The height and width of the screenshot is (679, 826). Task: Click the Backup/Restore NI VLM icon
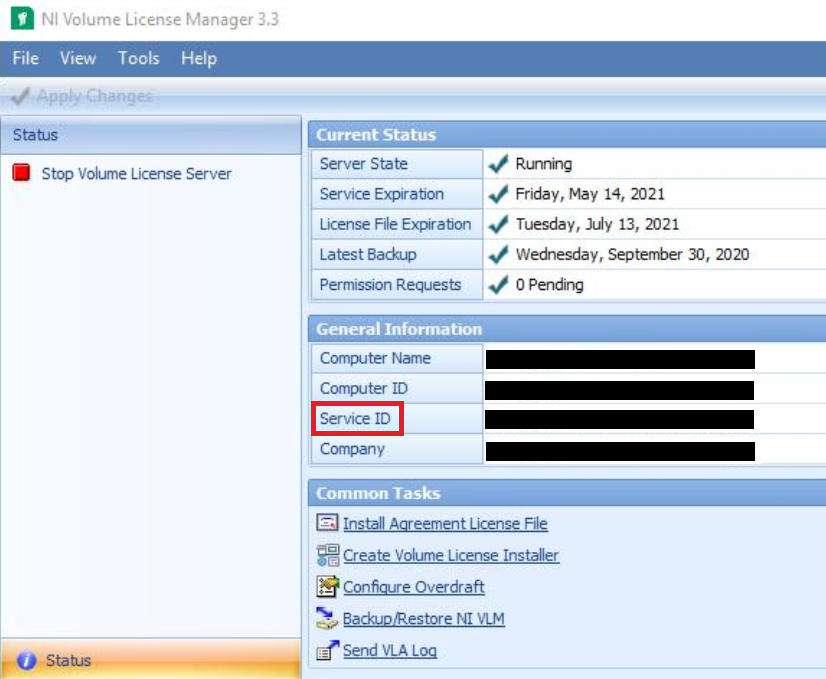pos(327,618)
